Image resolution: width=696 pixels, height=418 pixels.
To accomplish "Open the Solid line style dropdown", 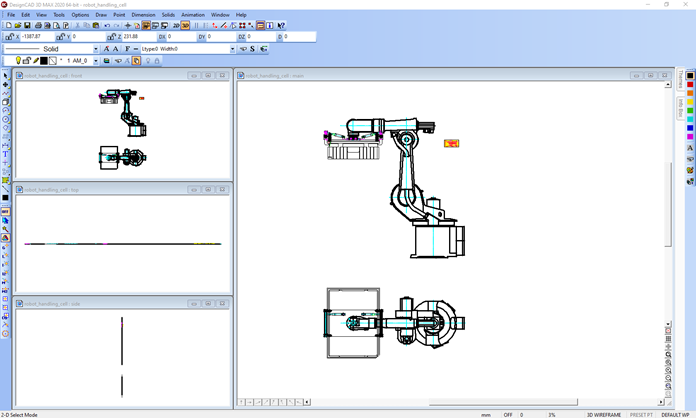I will tap(96, 49).
